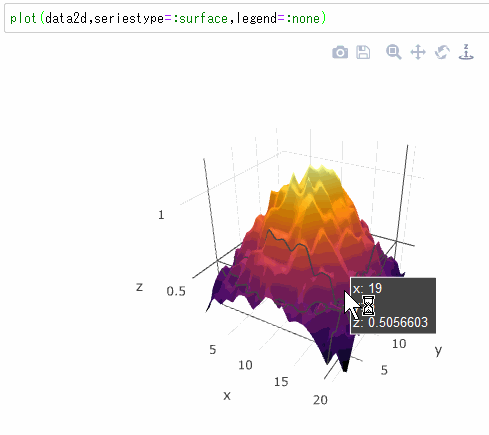This screenshot has width=489, height=435.
Task: Select the Pan arrows tool
Action: pos(418,52)
